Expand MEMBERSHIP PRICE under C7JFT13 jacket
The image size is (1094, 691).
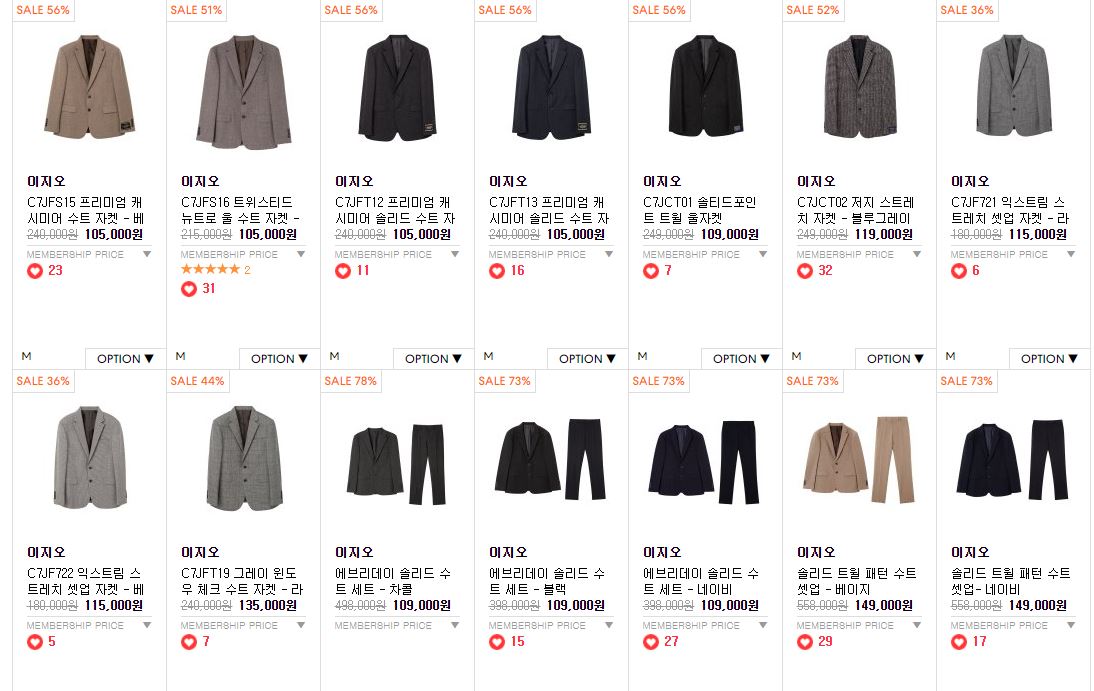[x=551, y=255]
